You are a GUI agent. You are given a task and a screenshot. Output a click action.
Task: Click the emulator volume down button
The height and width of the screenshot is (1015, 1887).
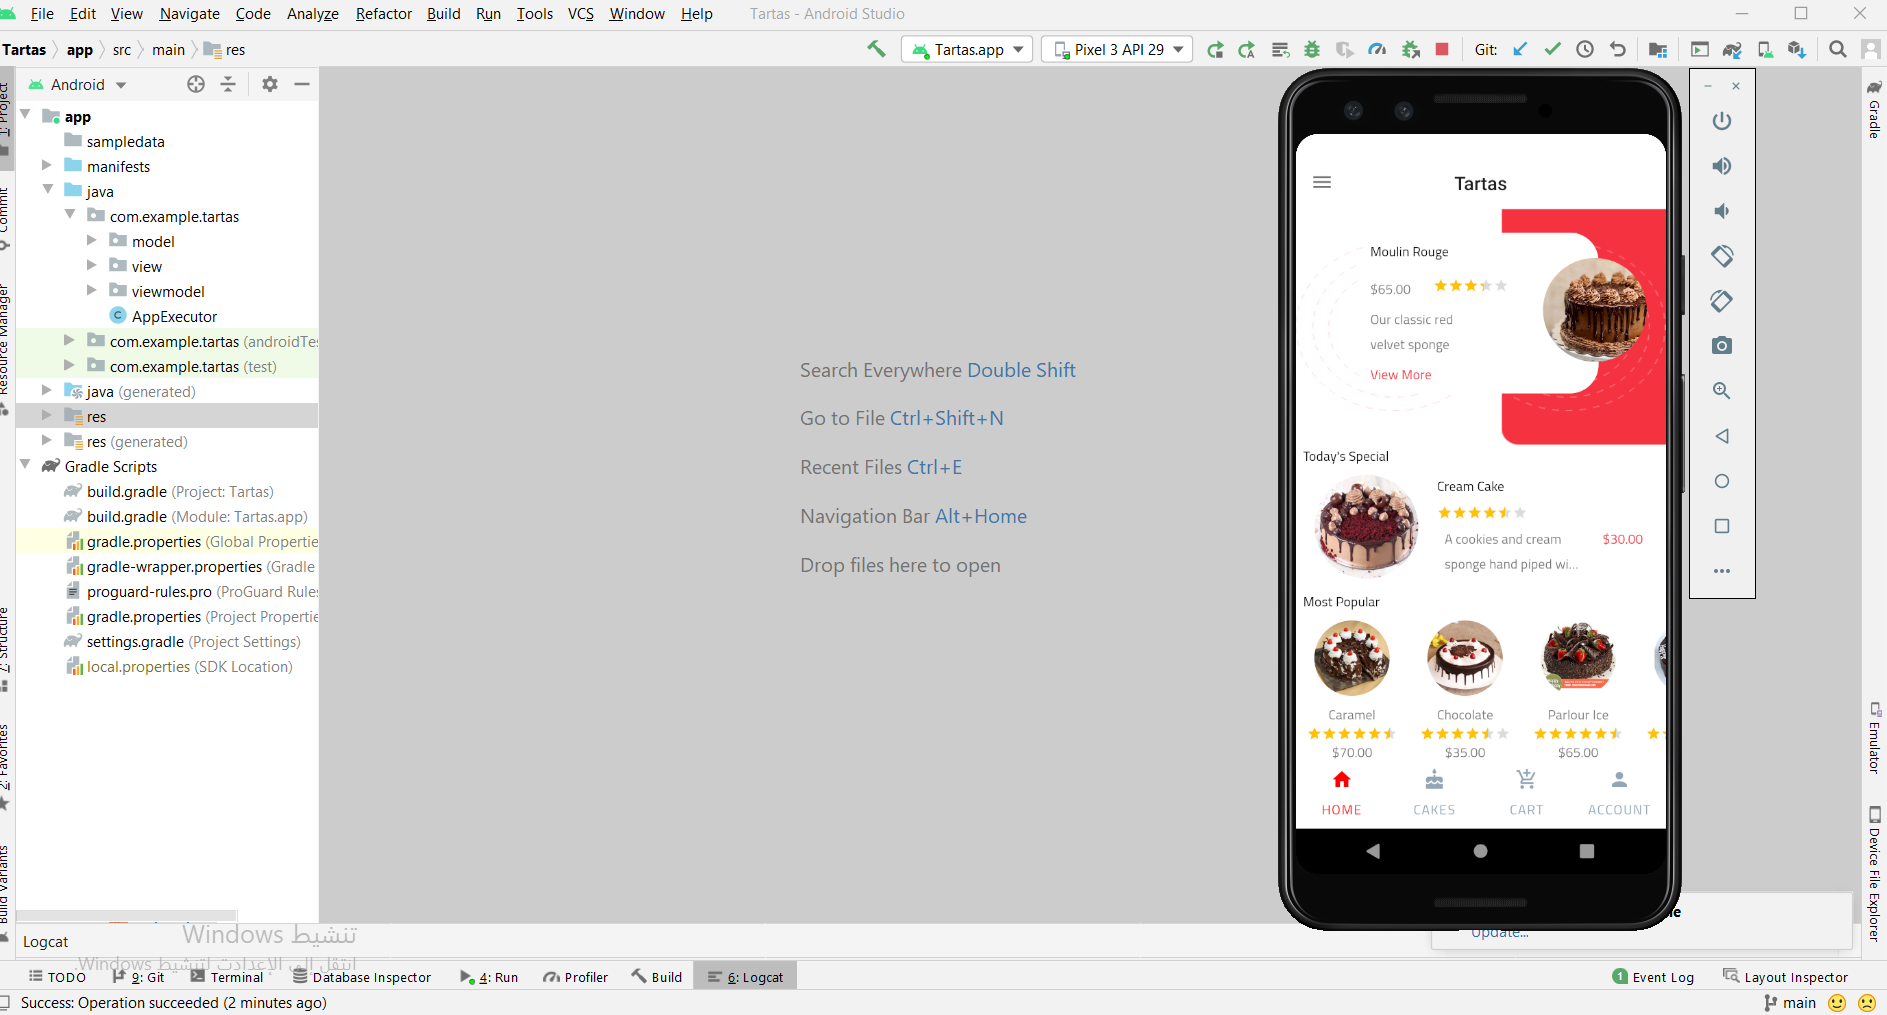coord(1722,211)
